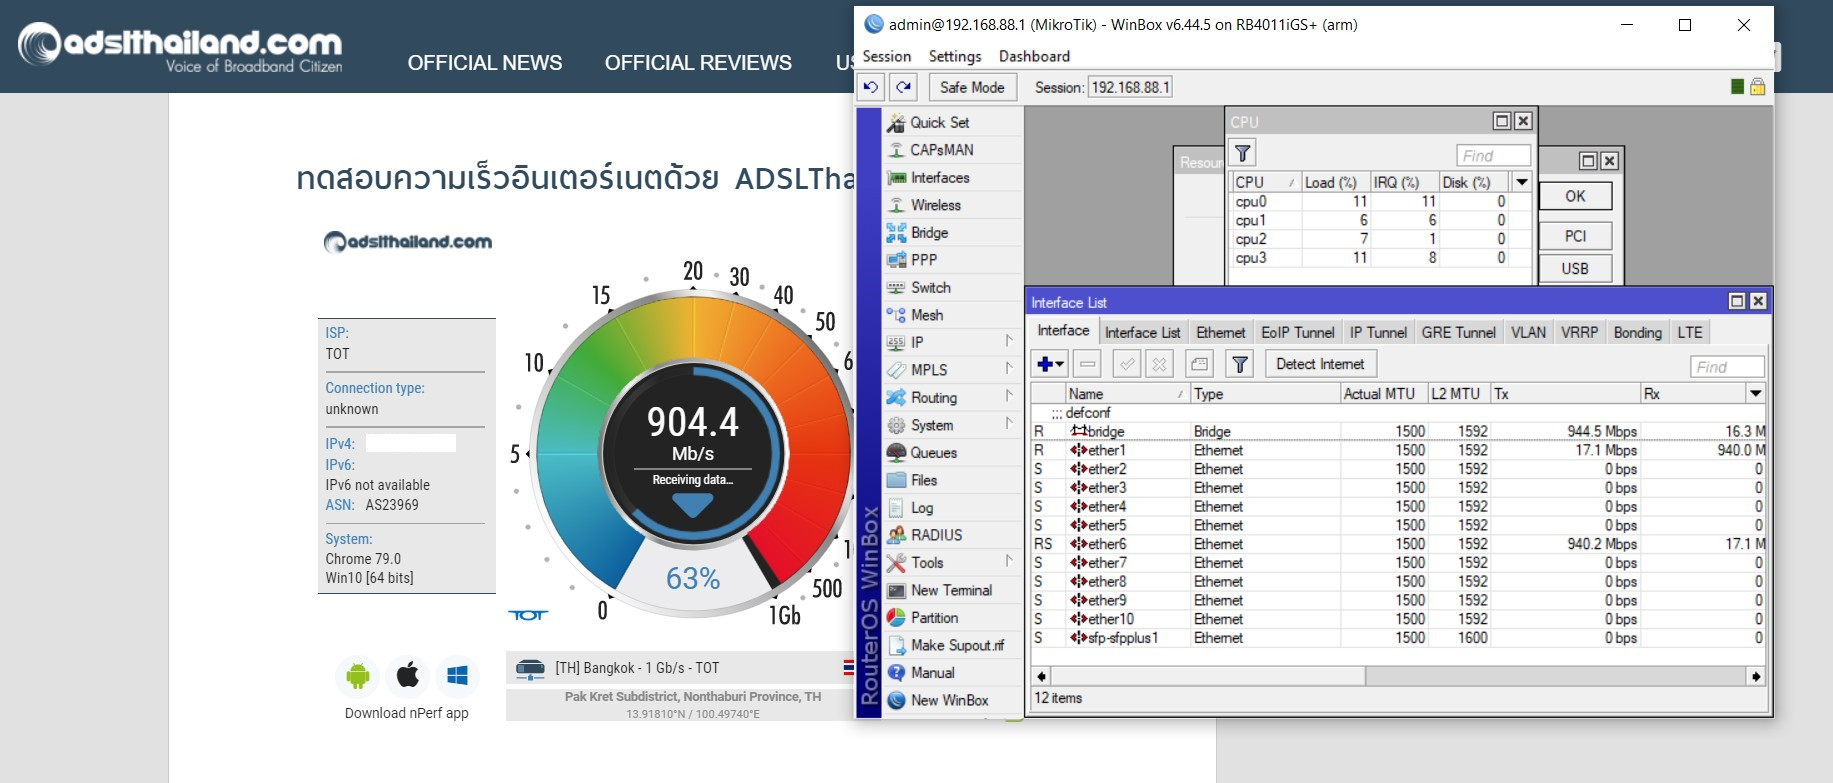
Task: Click Make Supout.rif entry
Action: click(x=957, y=645)
